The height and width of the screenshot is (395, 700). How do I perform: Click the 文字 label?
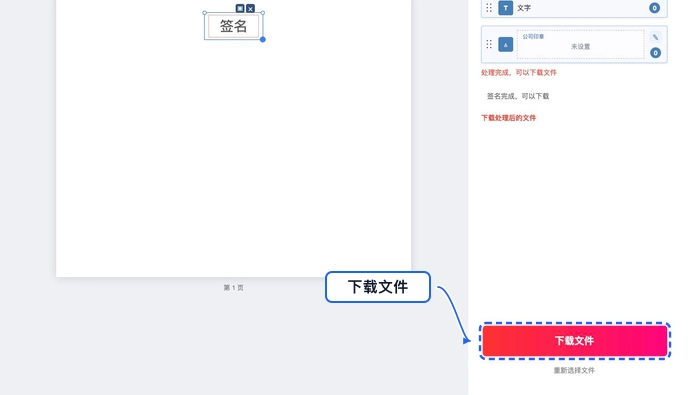(x=524, y=8)
